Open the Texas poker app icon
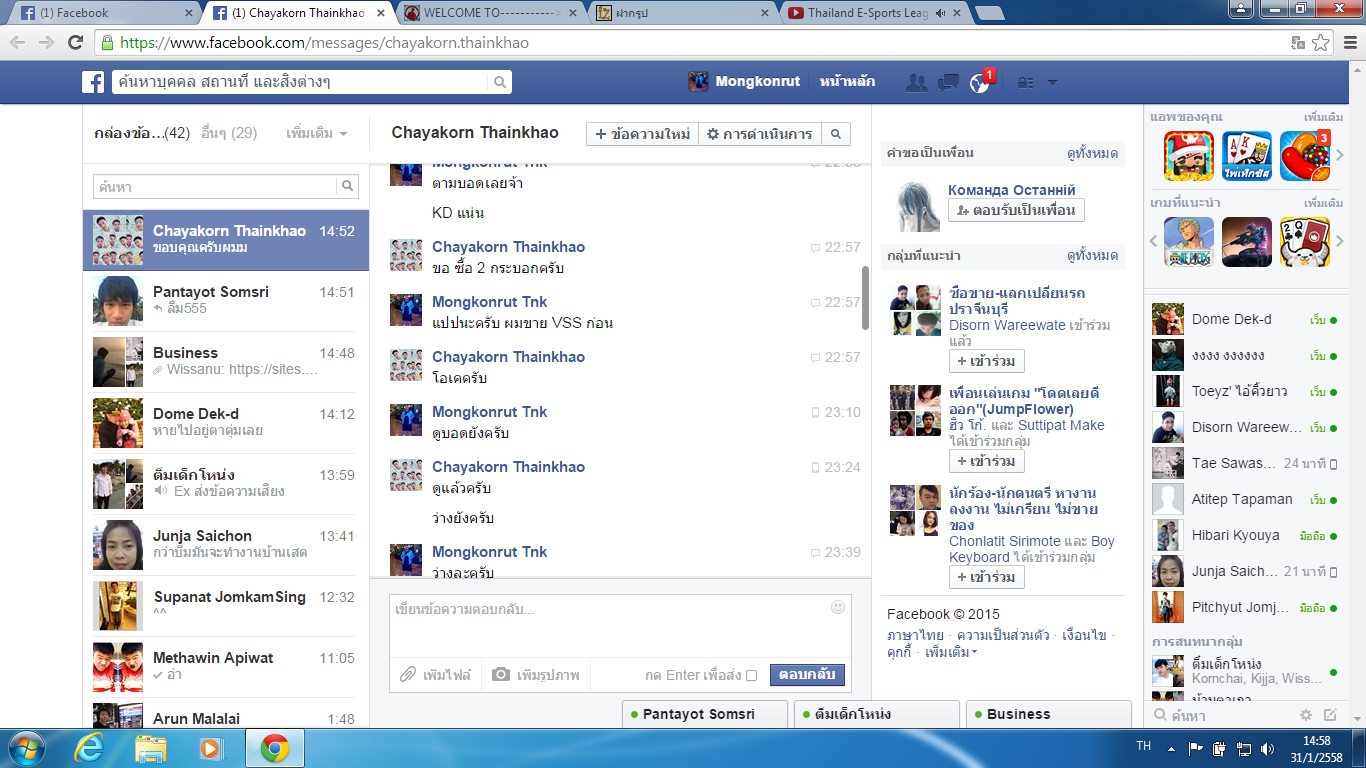Viewport: 1366px width, 768px height. click(1247, 156)
